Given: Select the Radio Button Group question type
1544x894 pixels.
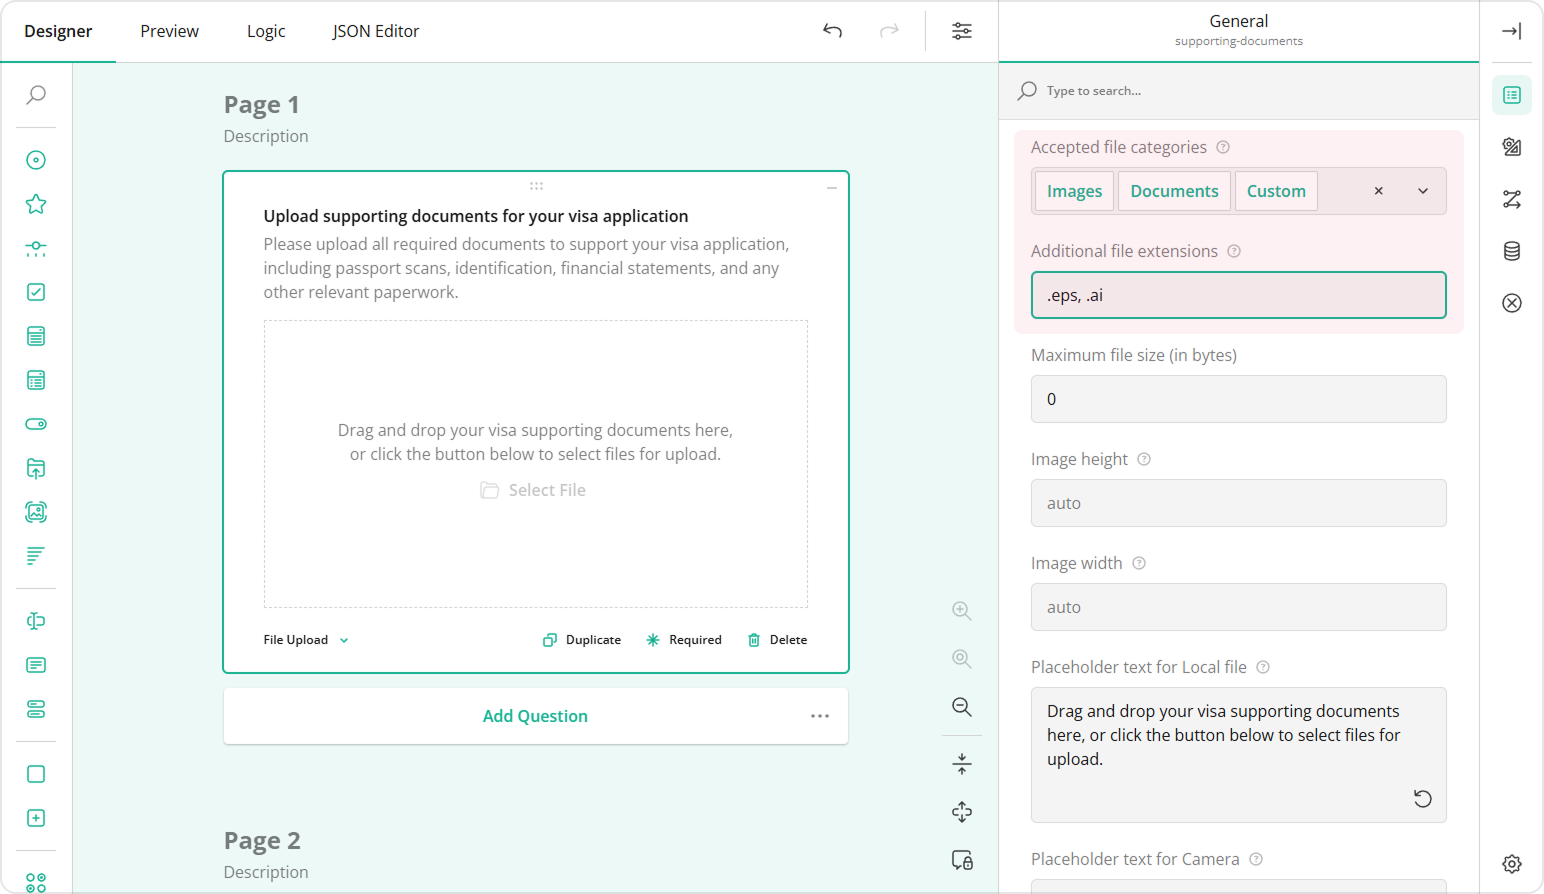Looking at the screenshot, I should 36,159.
